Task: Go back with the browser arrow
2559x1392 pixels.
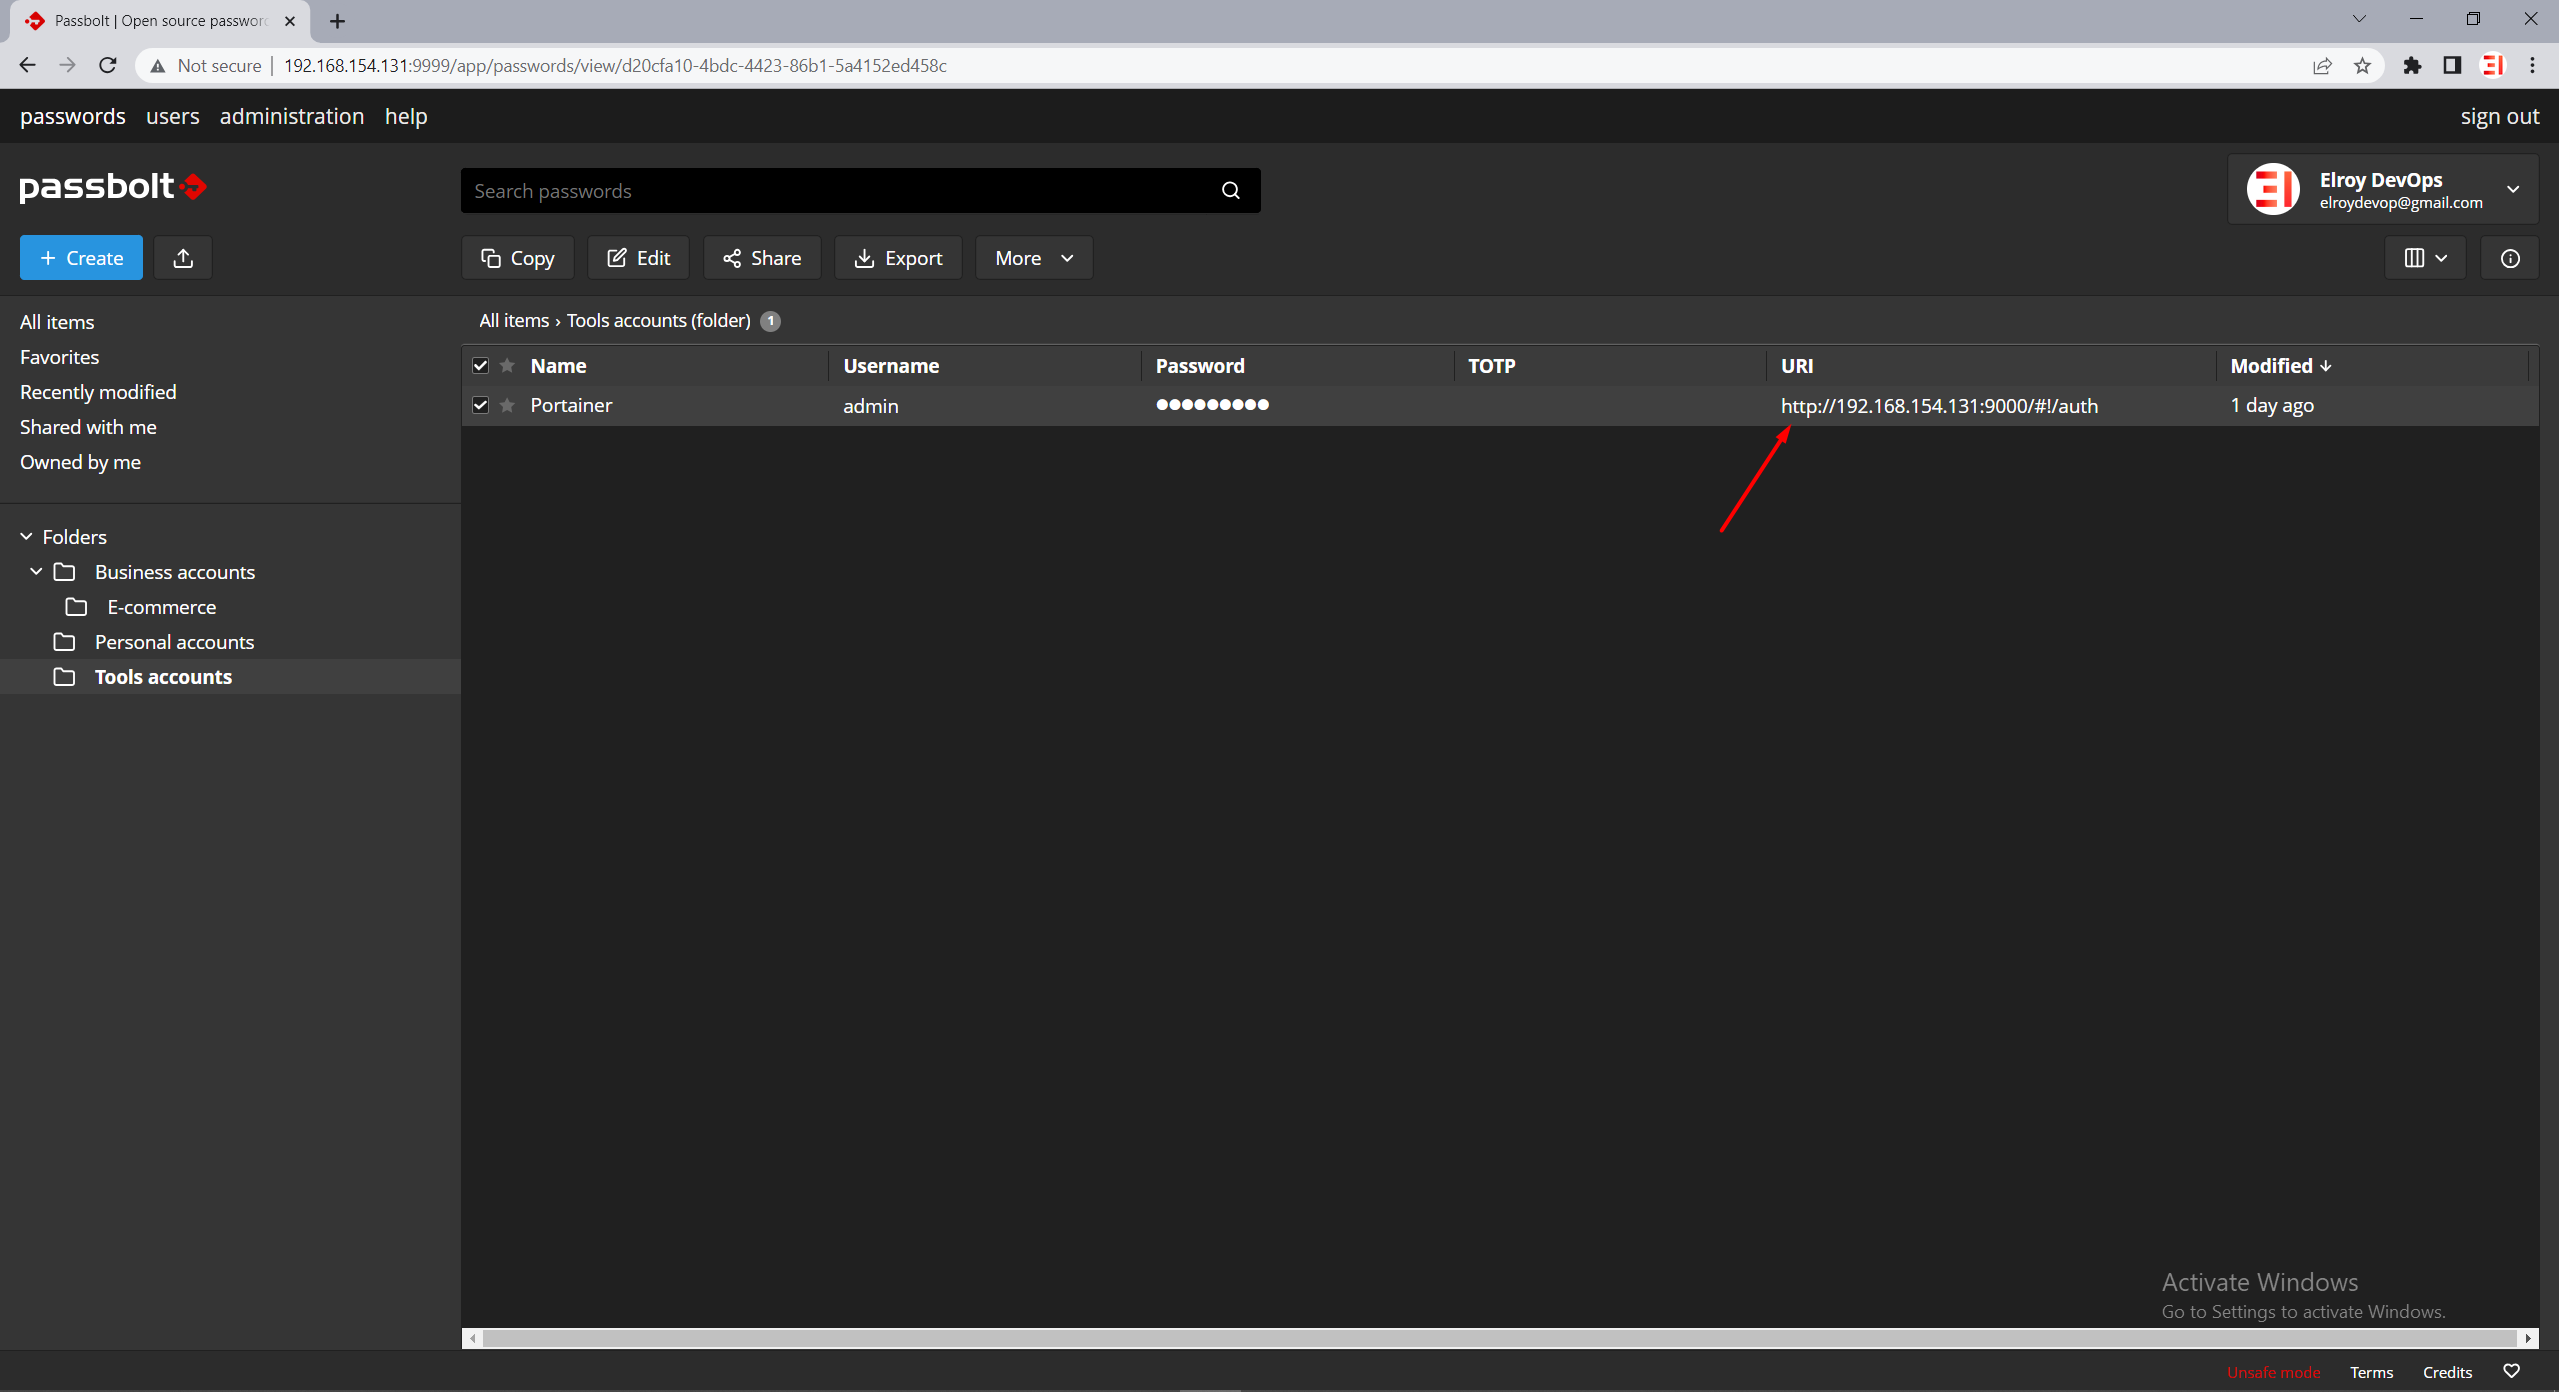Action: click(28, 65)
